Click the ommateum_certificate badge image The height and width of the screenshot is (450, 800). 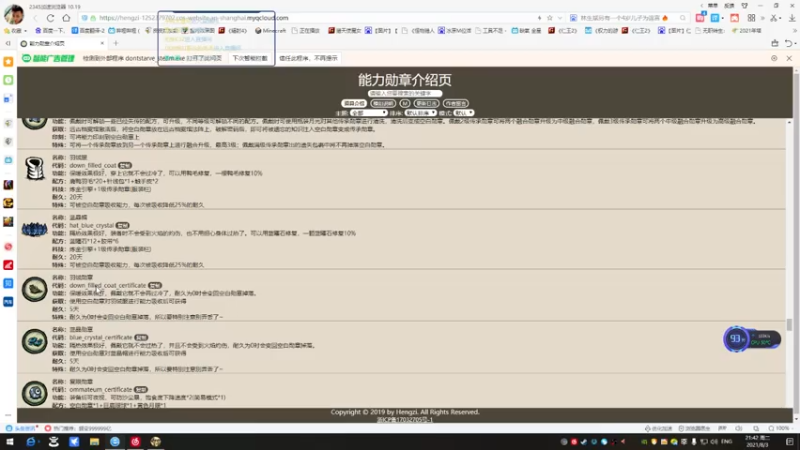tap(34, 393)
